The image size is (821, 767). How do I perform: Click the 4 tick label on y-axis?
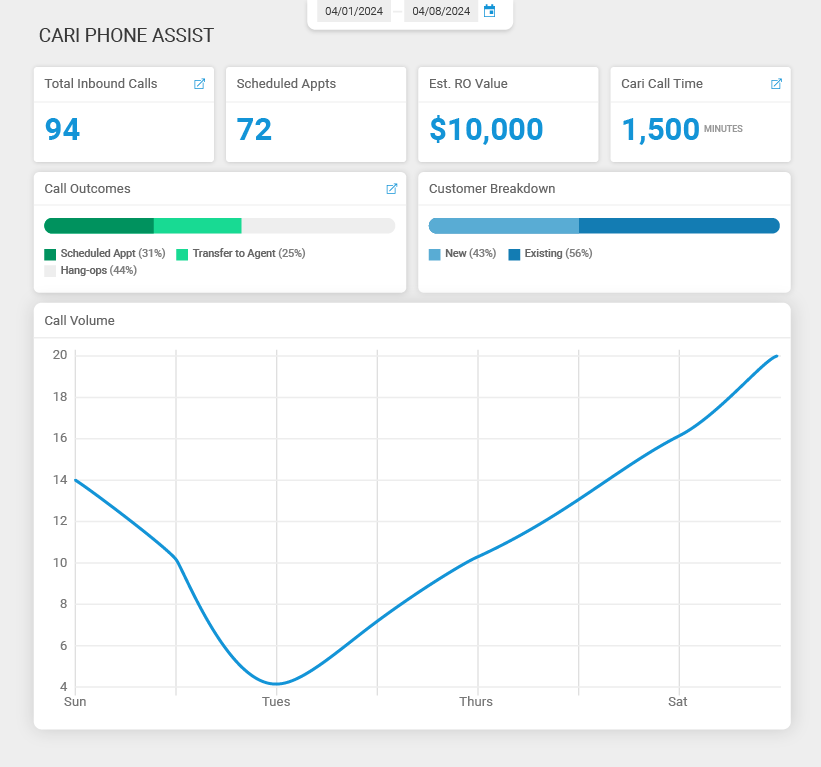(63, 687)
